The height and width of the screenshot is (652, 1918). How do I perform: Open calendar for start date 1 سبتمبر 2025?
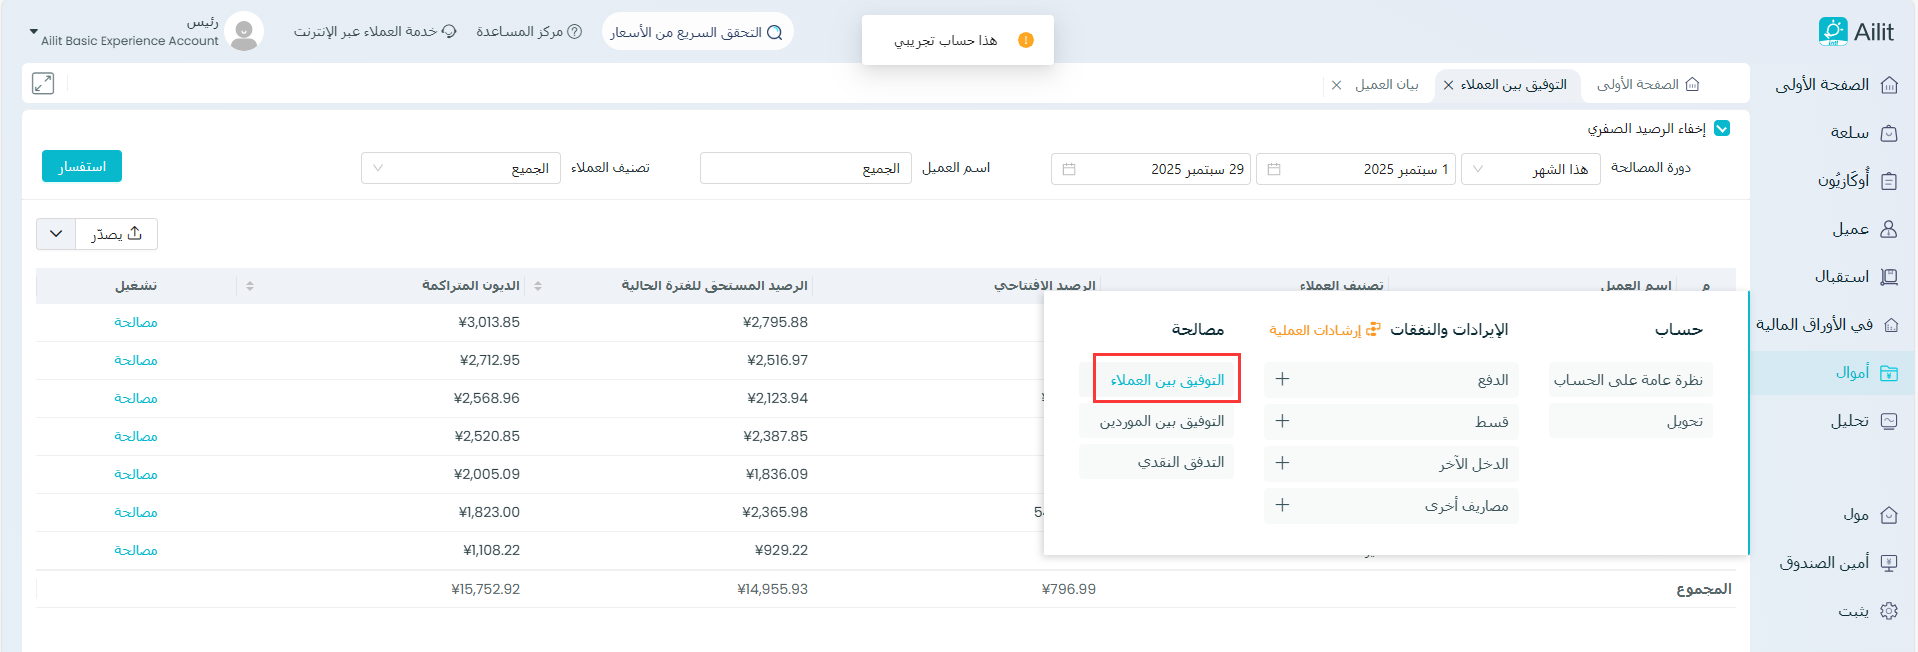[x=1274, y=169]
